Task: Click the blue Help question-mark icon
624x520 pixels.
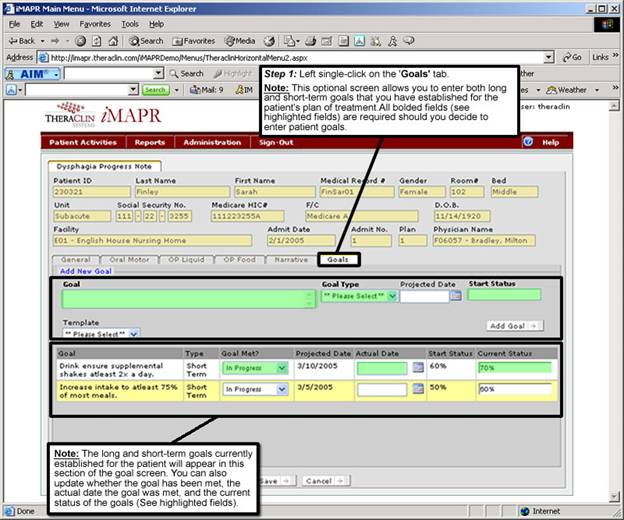Action: tap(528, 142)
